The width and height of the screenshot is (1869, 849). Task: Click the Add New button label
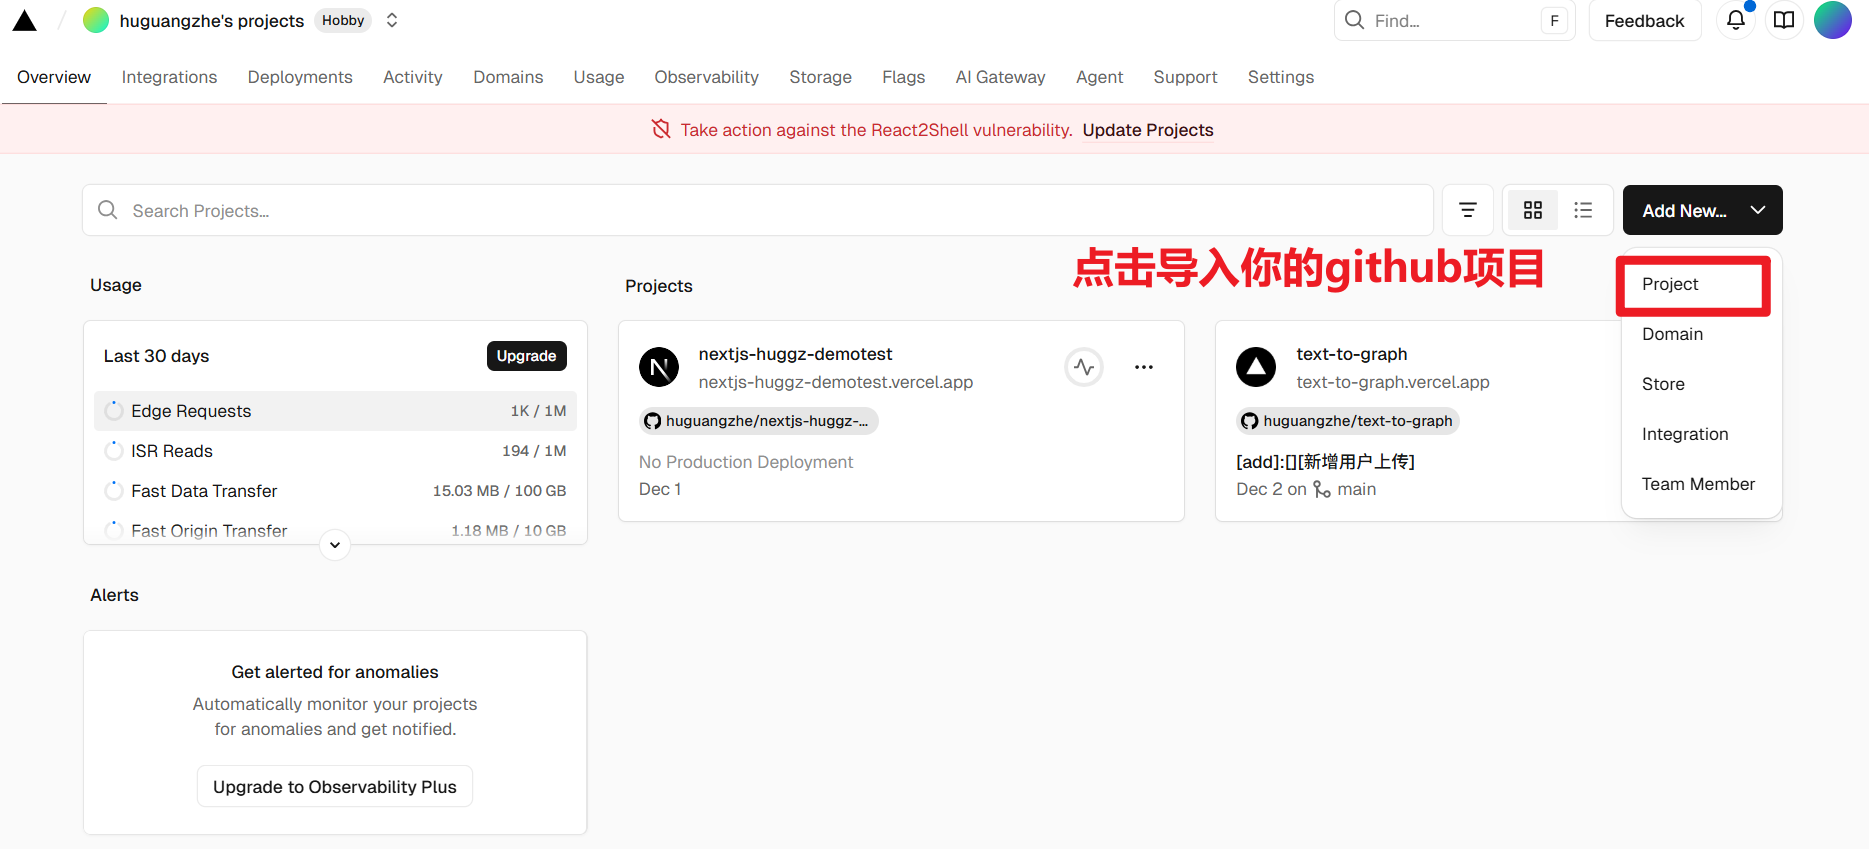(x=1685, y=211)
